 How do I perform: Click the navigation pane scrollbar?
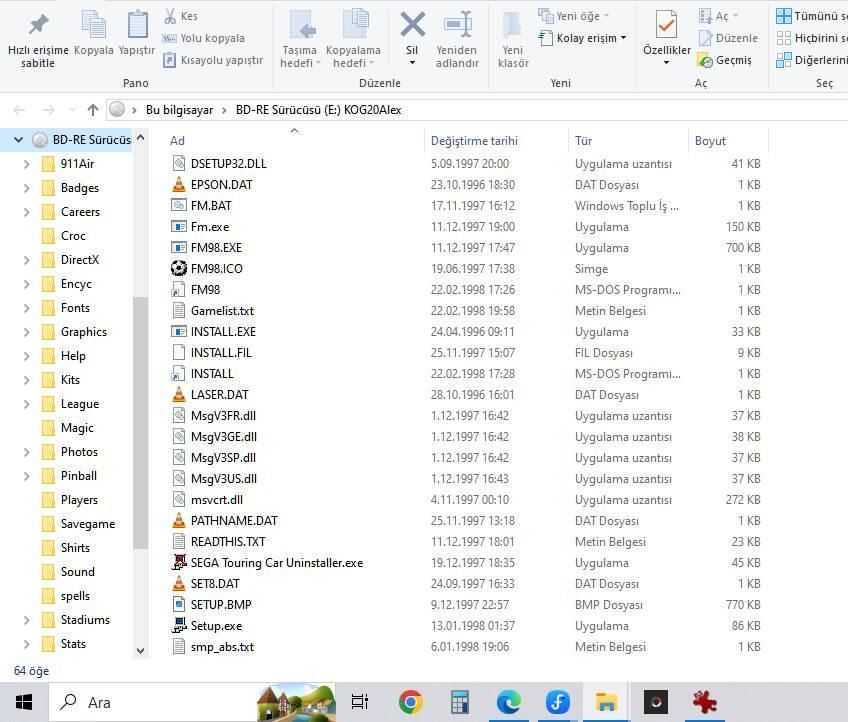pos(141,422)
